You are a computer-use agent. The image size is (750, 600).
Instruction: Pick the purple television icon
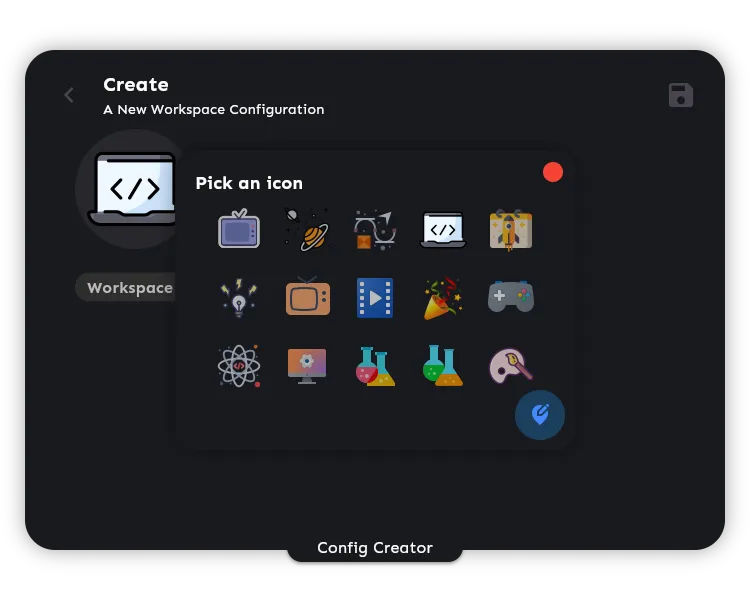239,229
